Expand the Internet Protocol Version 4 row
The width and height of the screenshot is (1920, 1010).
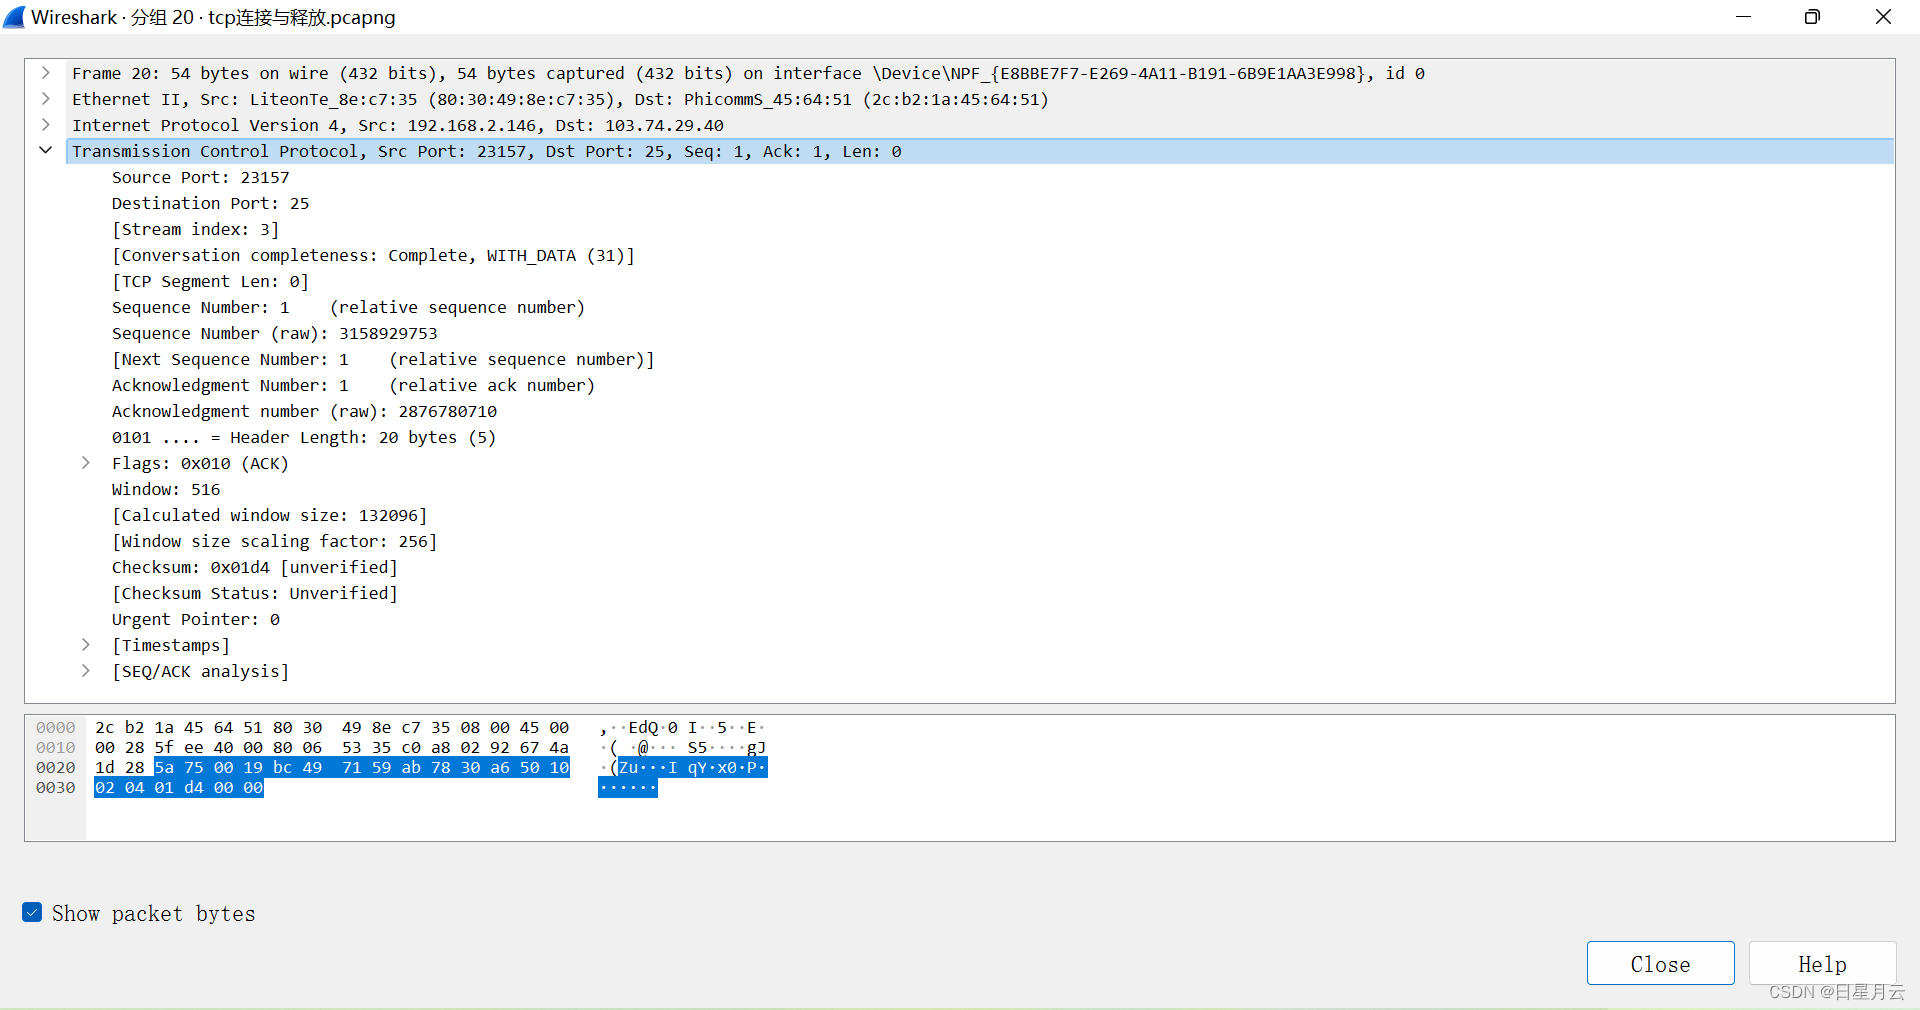pos(46,125)
